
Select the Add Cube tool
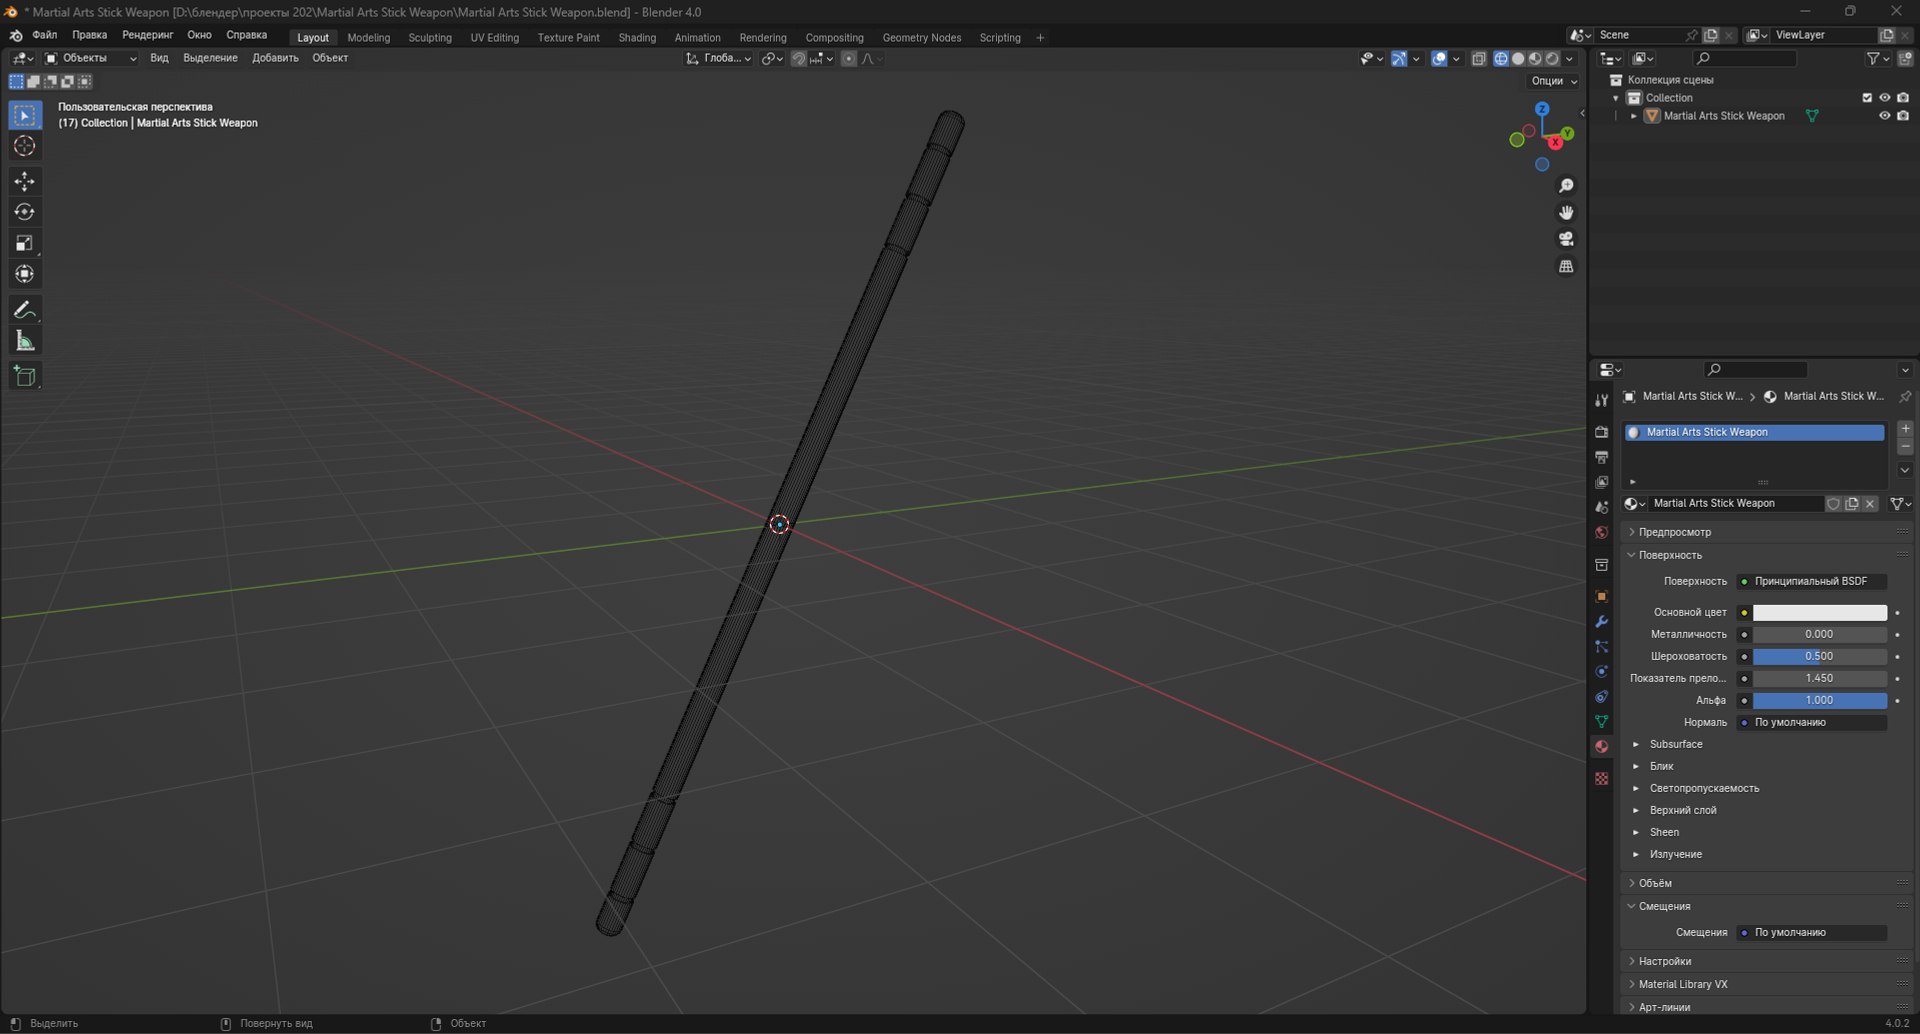pyautogui.click(x=25, y=376)
